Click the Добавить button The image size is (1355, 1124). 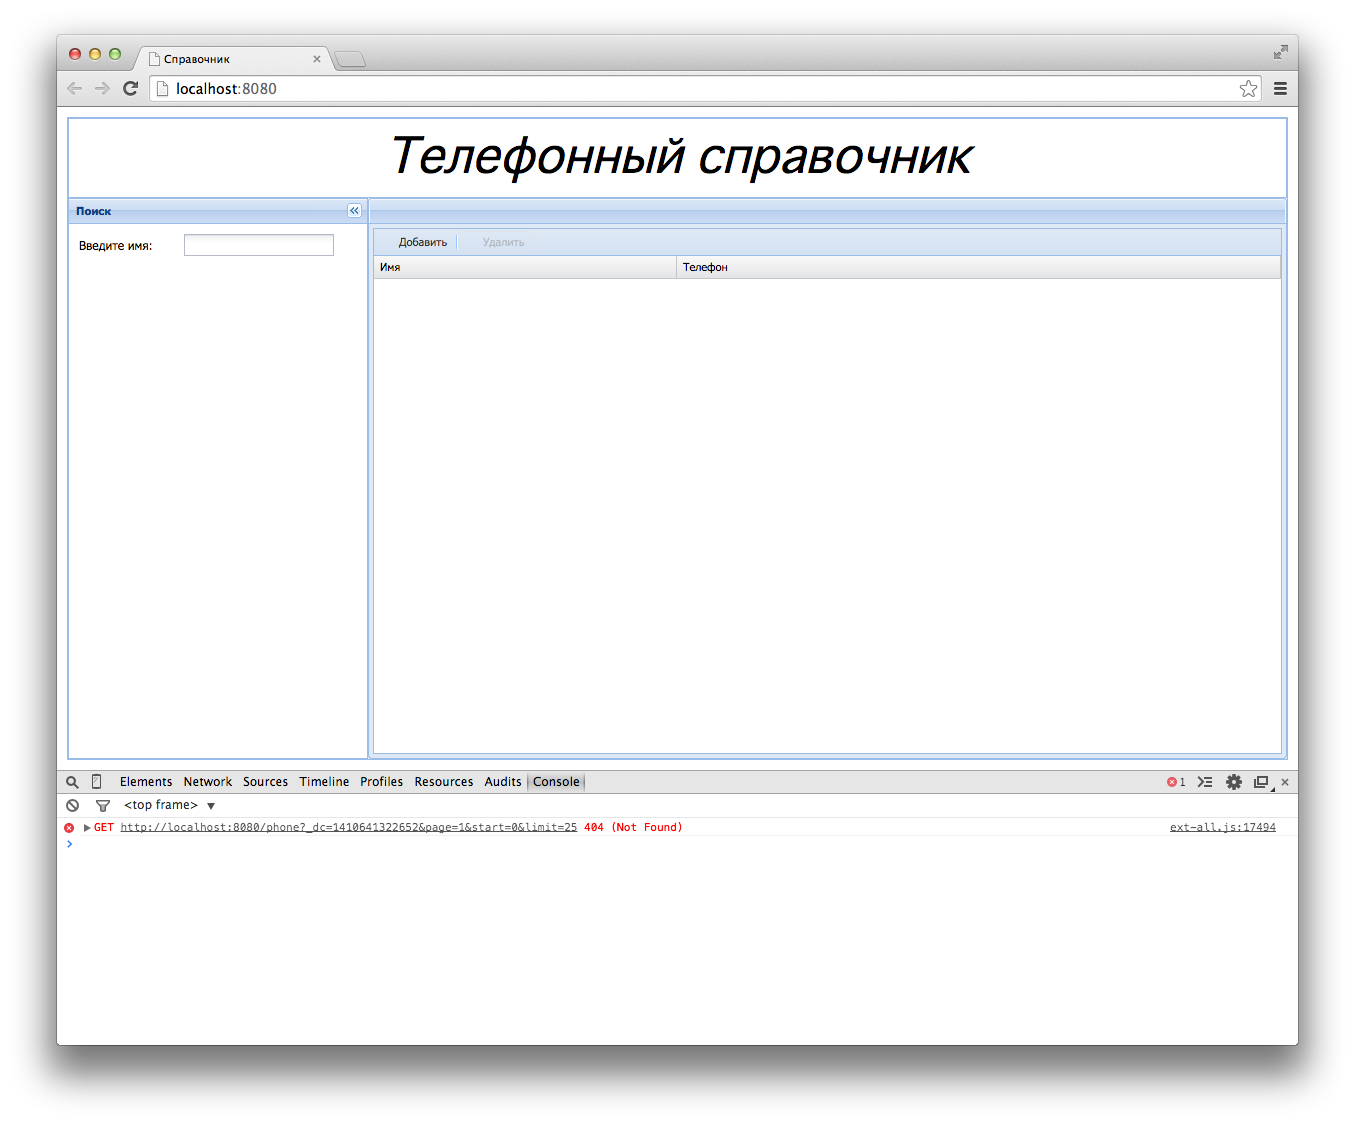click(423, 242)
